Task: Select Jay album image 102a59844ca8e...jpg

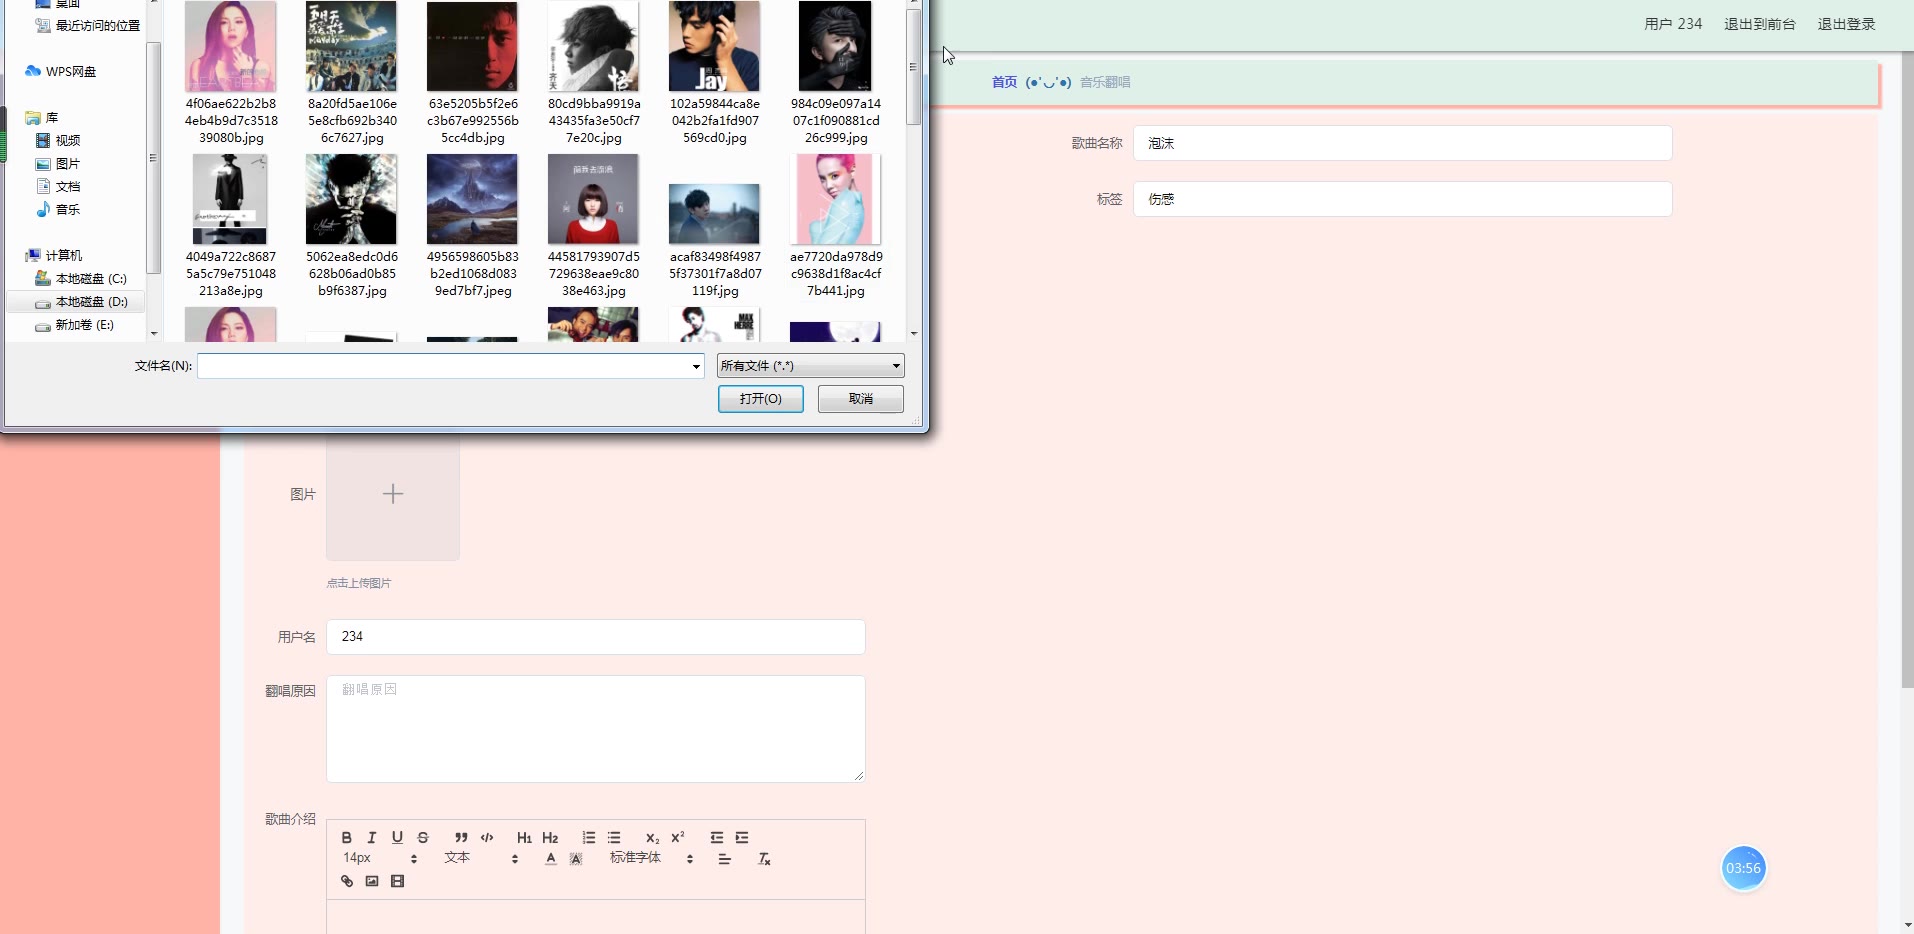Action: pyautogui.click(x=715, y=73)
